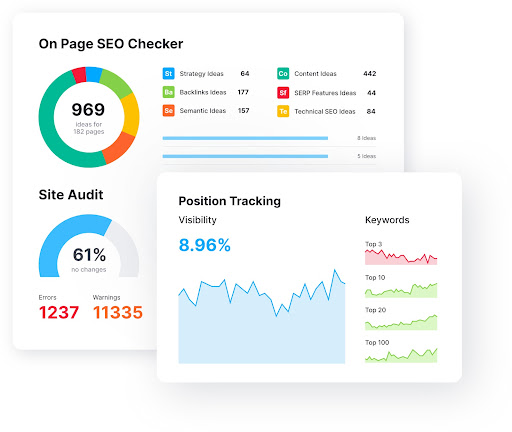This screenshot has width=512, height=432.
Task: Click the Errors count 1237
Action: point(59,313)
